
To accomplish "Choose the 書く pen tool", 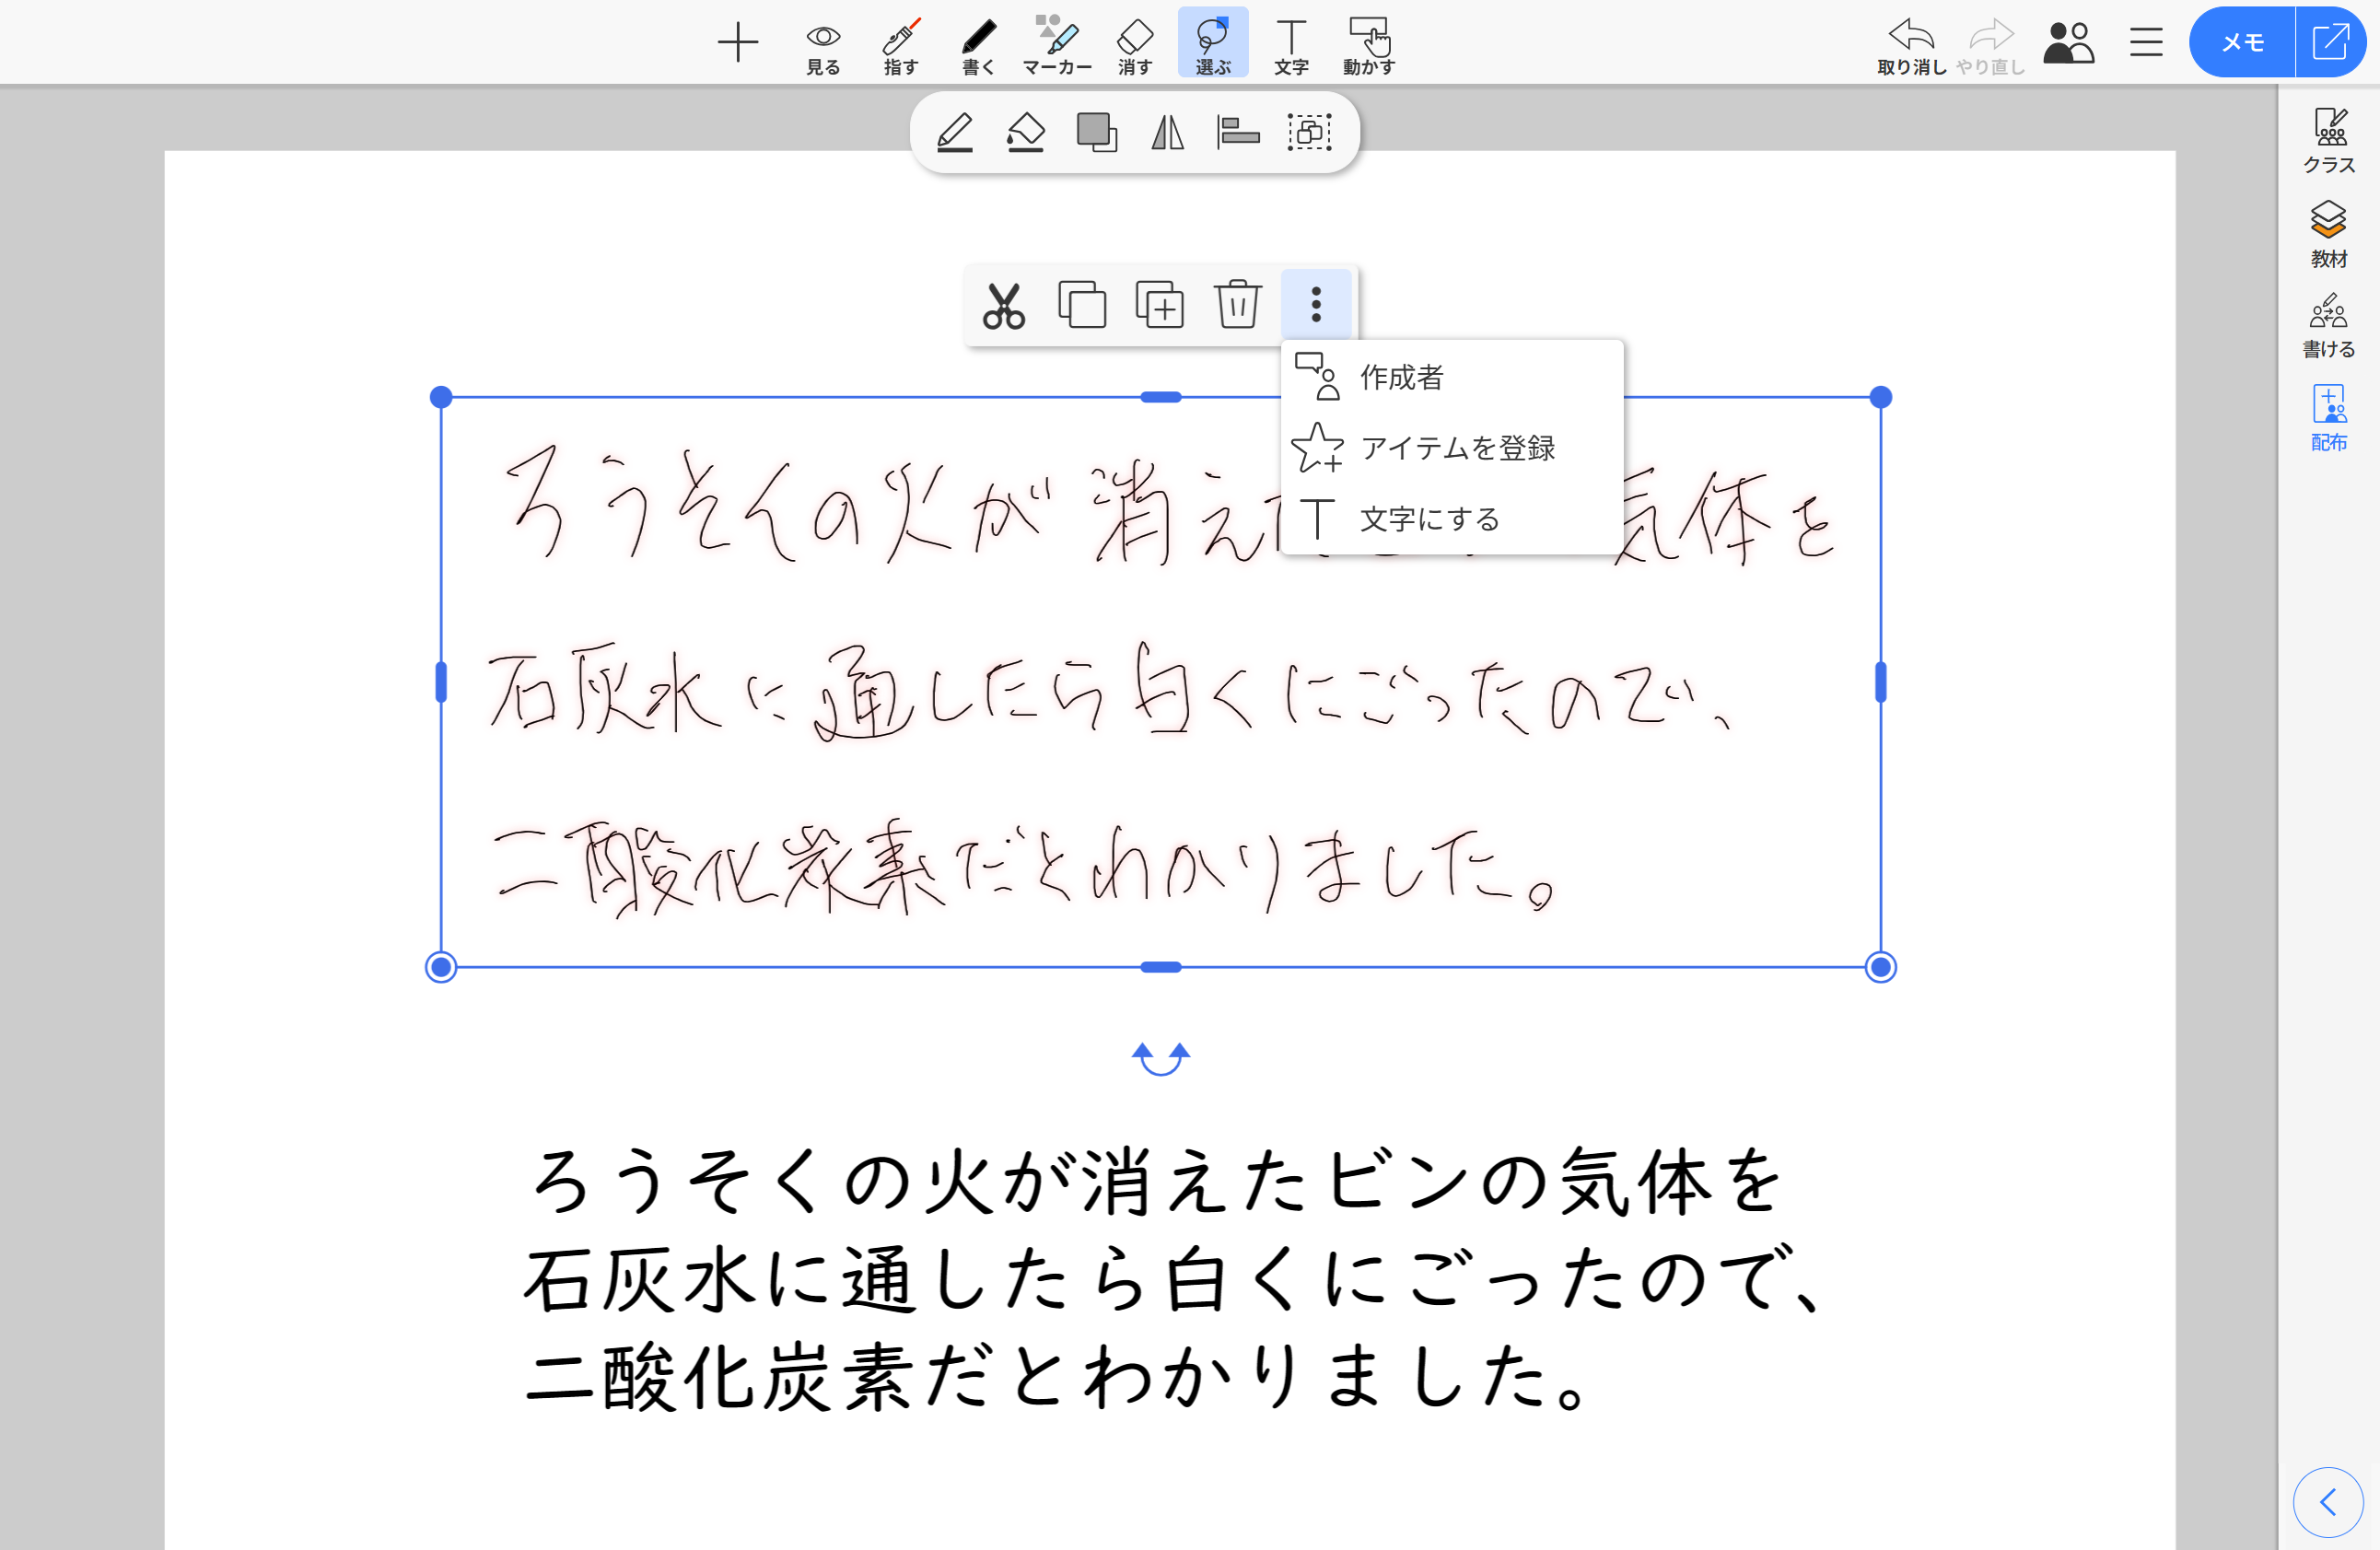I will click(x=978, y=46).
